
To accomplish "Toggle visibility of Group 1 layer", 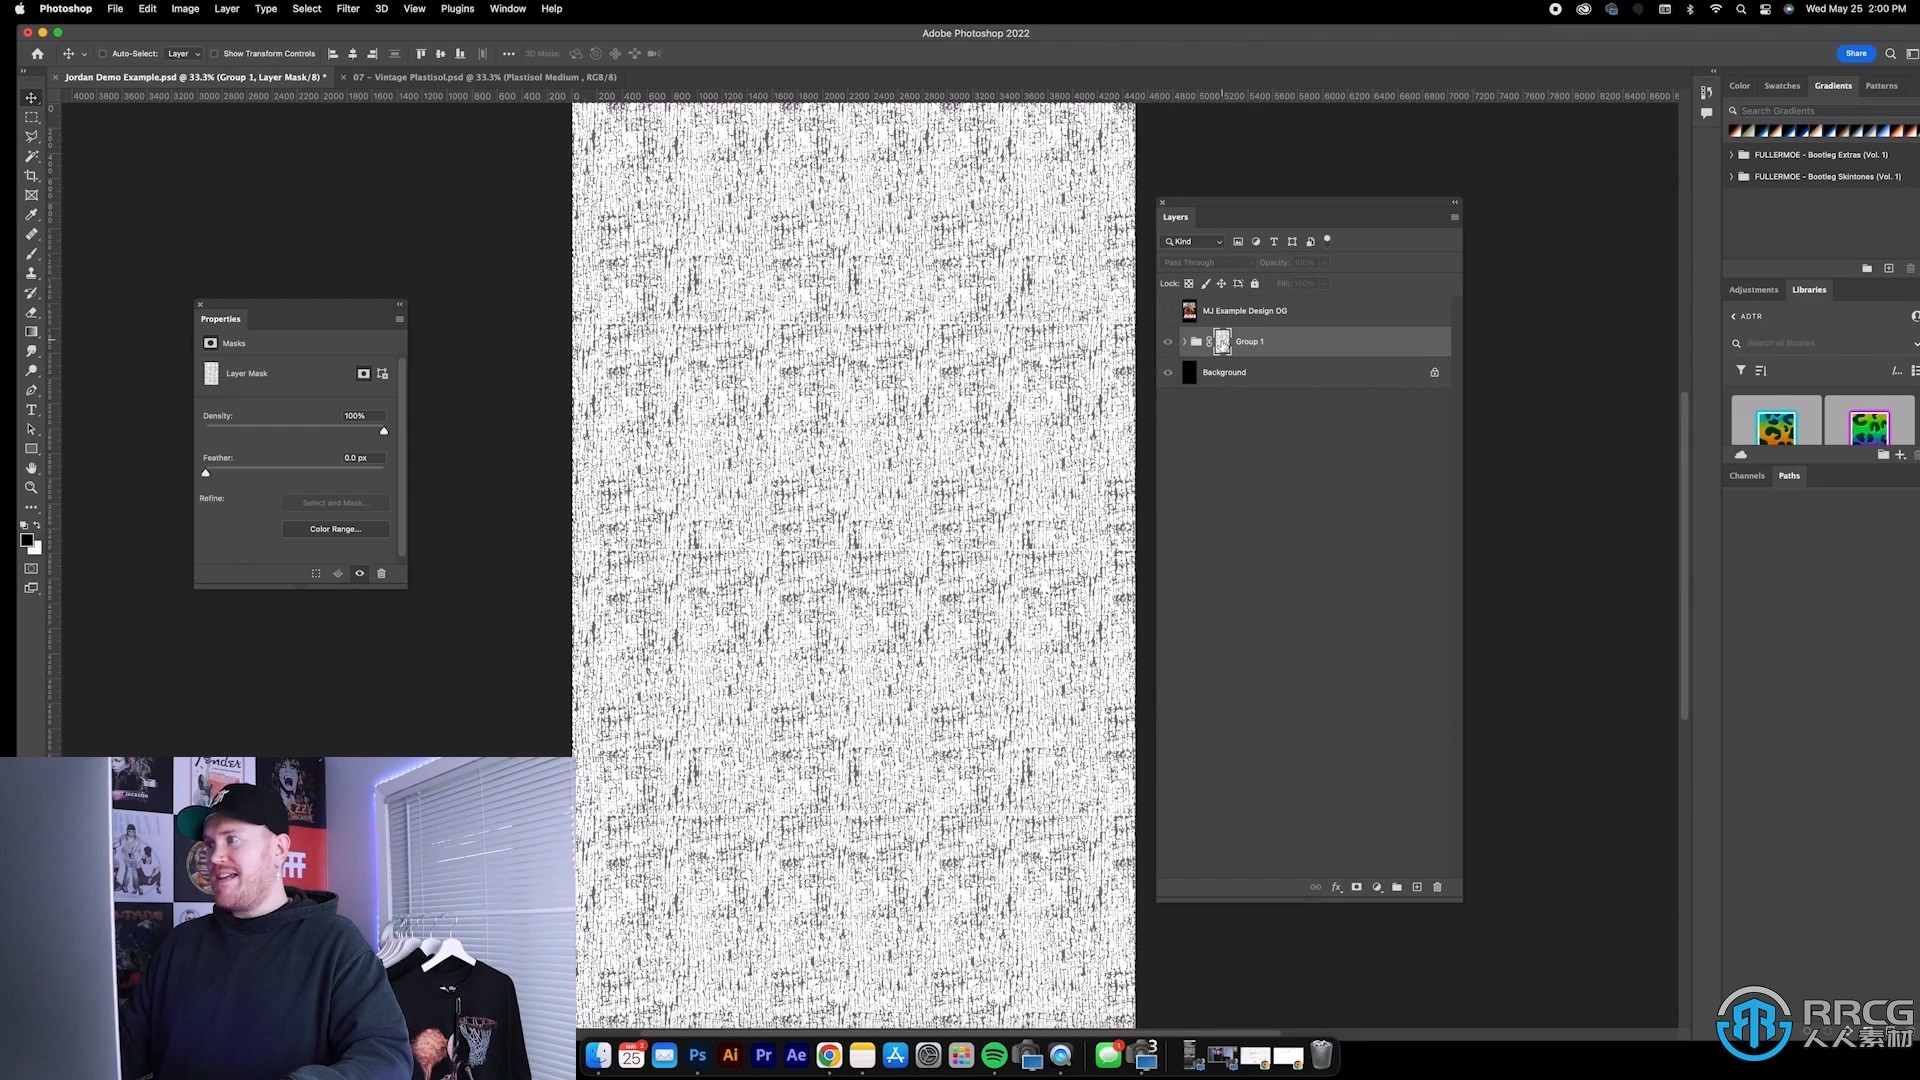I will 1167,342.
